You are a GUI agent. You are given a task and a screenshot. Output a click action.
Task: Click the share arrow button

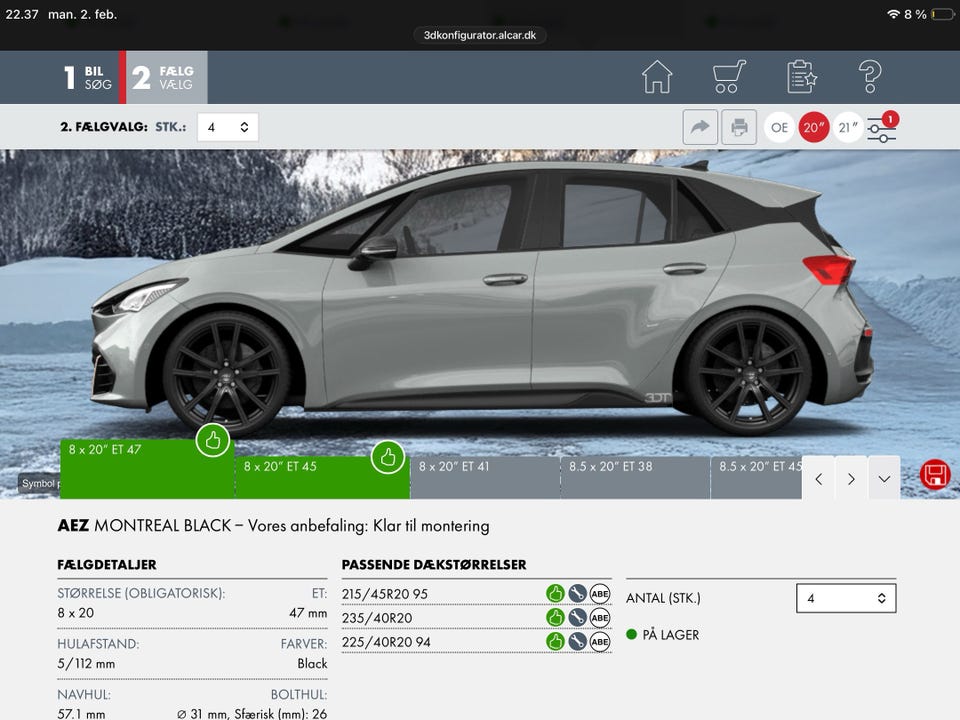(700, 127)
